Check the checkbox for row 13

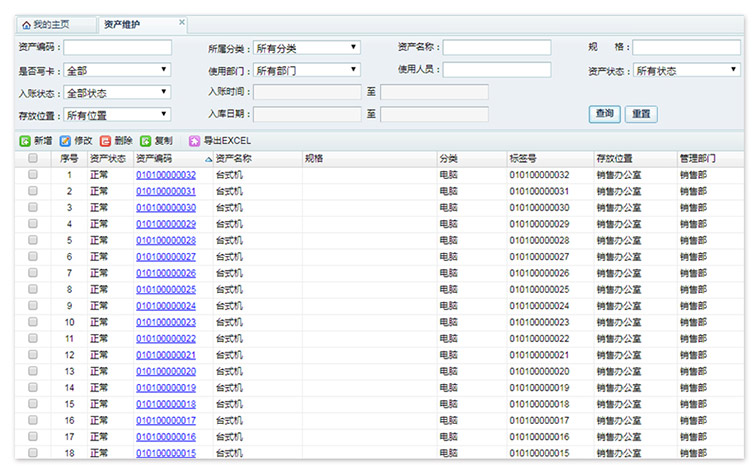(33, 371)
